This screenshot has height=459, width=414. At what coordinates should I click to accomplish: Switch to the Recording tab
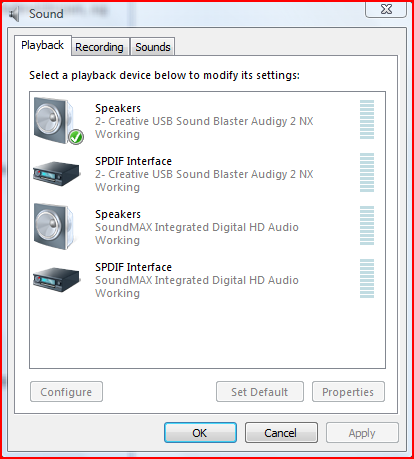(99, 47)
